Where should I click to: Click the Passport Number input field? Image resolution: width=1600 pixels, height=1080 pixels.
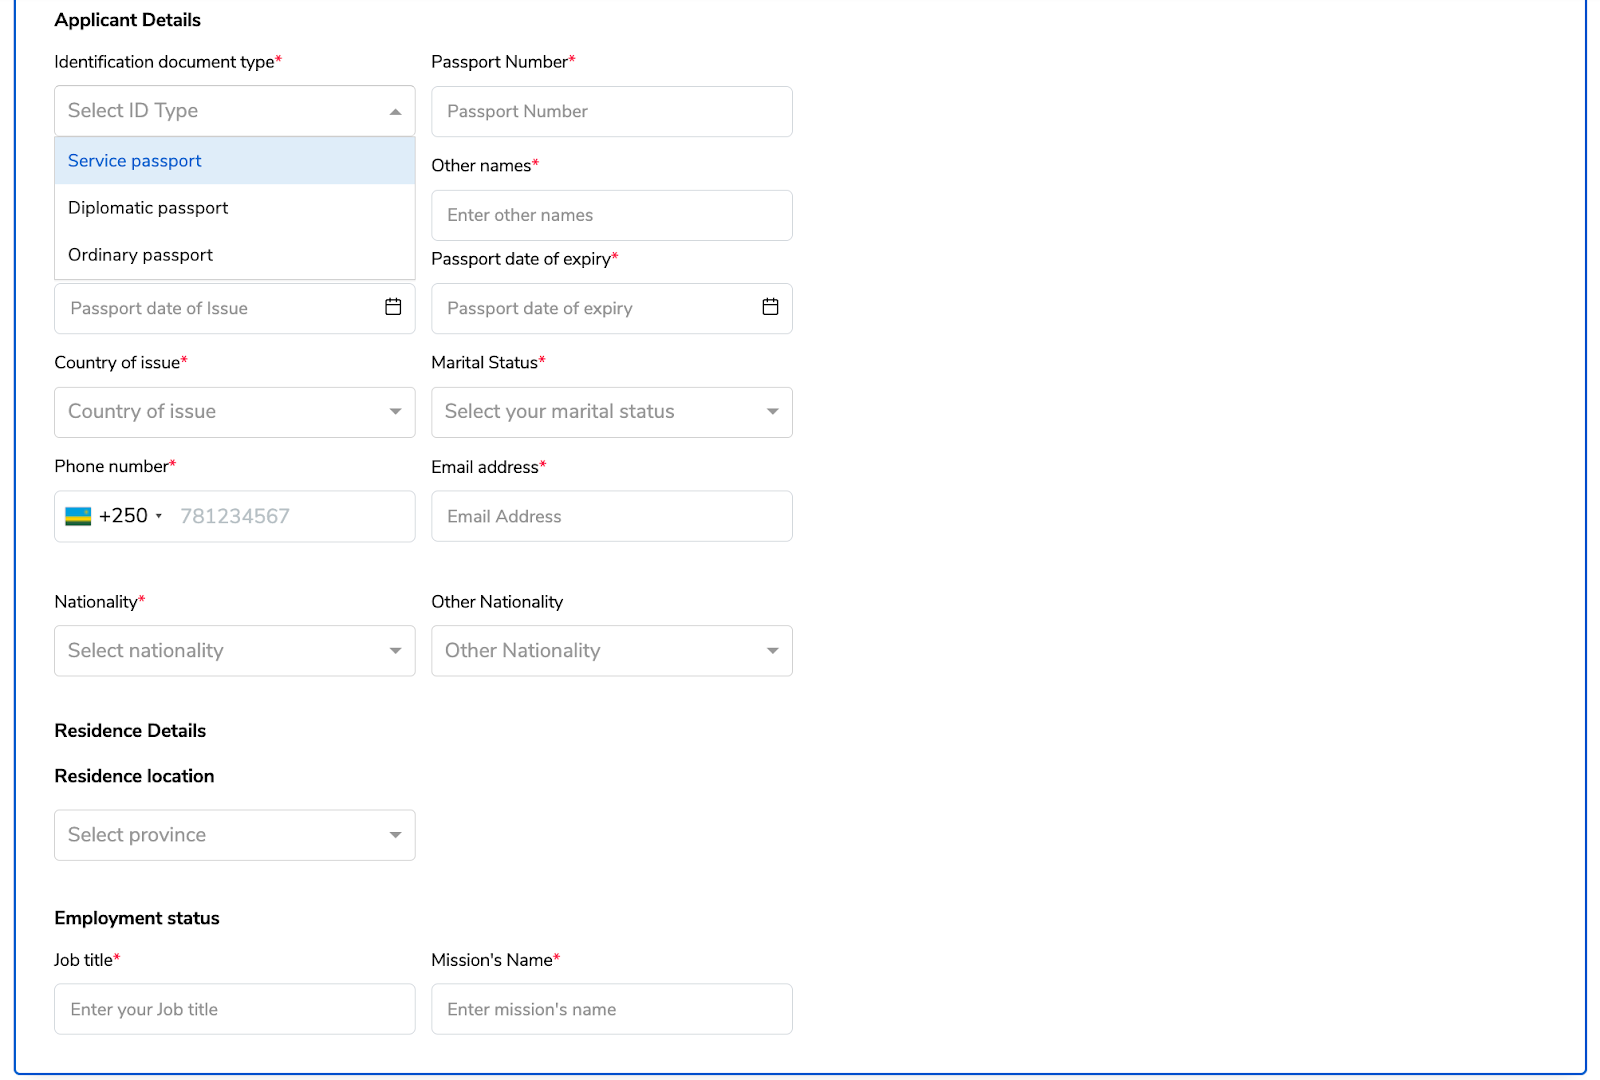(x=611, y=111)
